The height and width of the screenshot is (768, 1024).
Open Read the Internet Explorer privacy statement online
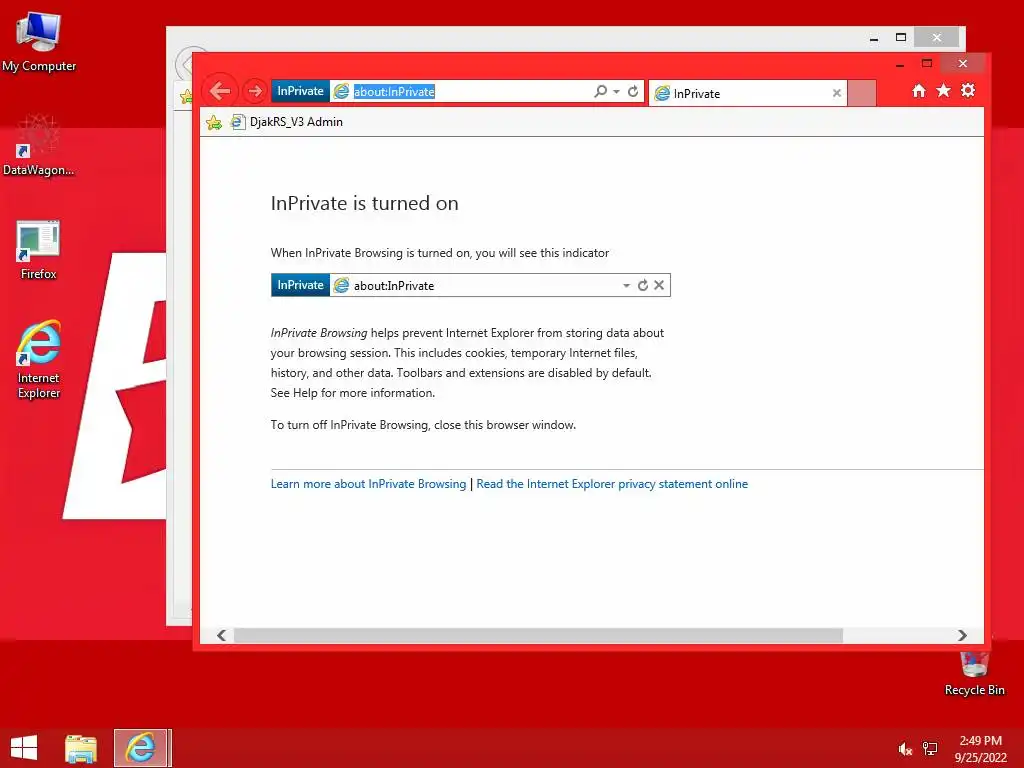point(612,484)
